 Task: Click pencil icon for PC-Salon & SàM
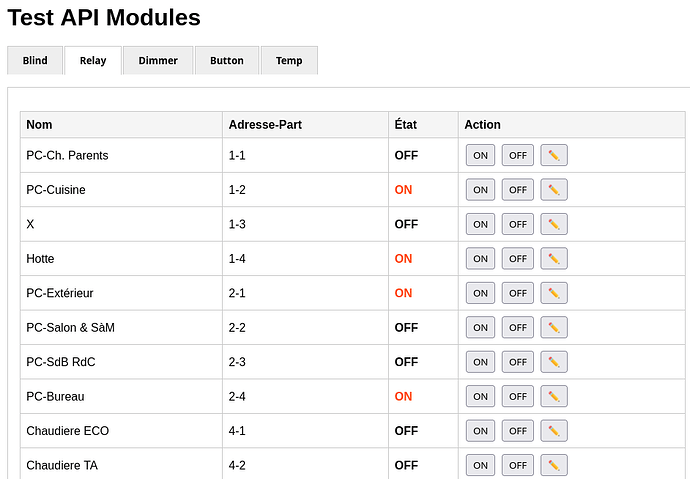554,327
